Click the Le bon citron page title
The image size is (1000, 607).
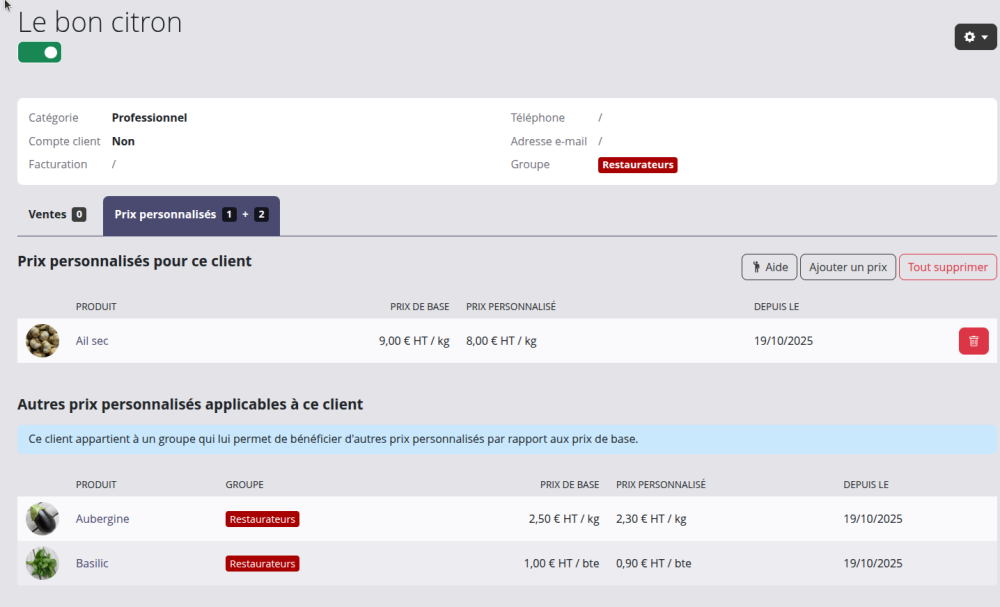(x=100, y=22)
